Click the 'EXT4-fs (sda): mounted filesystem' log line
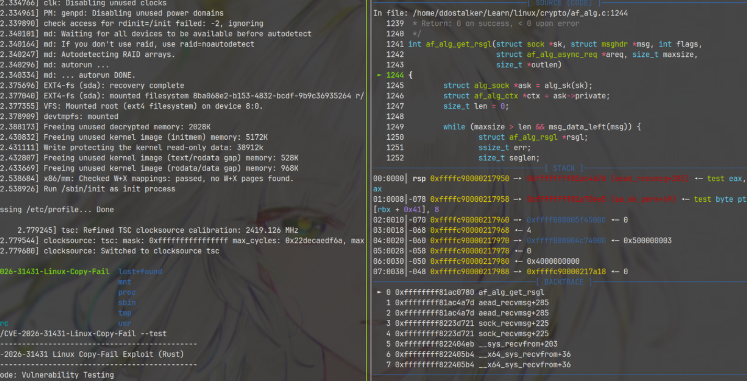747x381 pixels. click(182, 96)
